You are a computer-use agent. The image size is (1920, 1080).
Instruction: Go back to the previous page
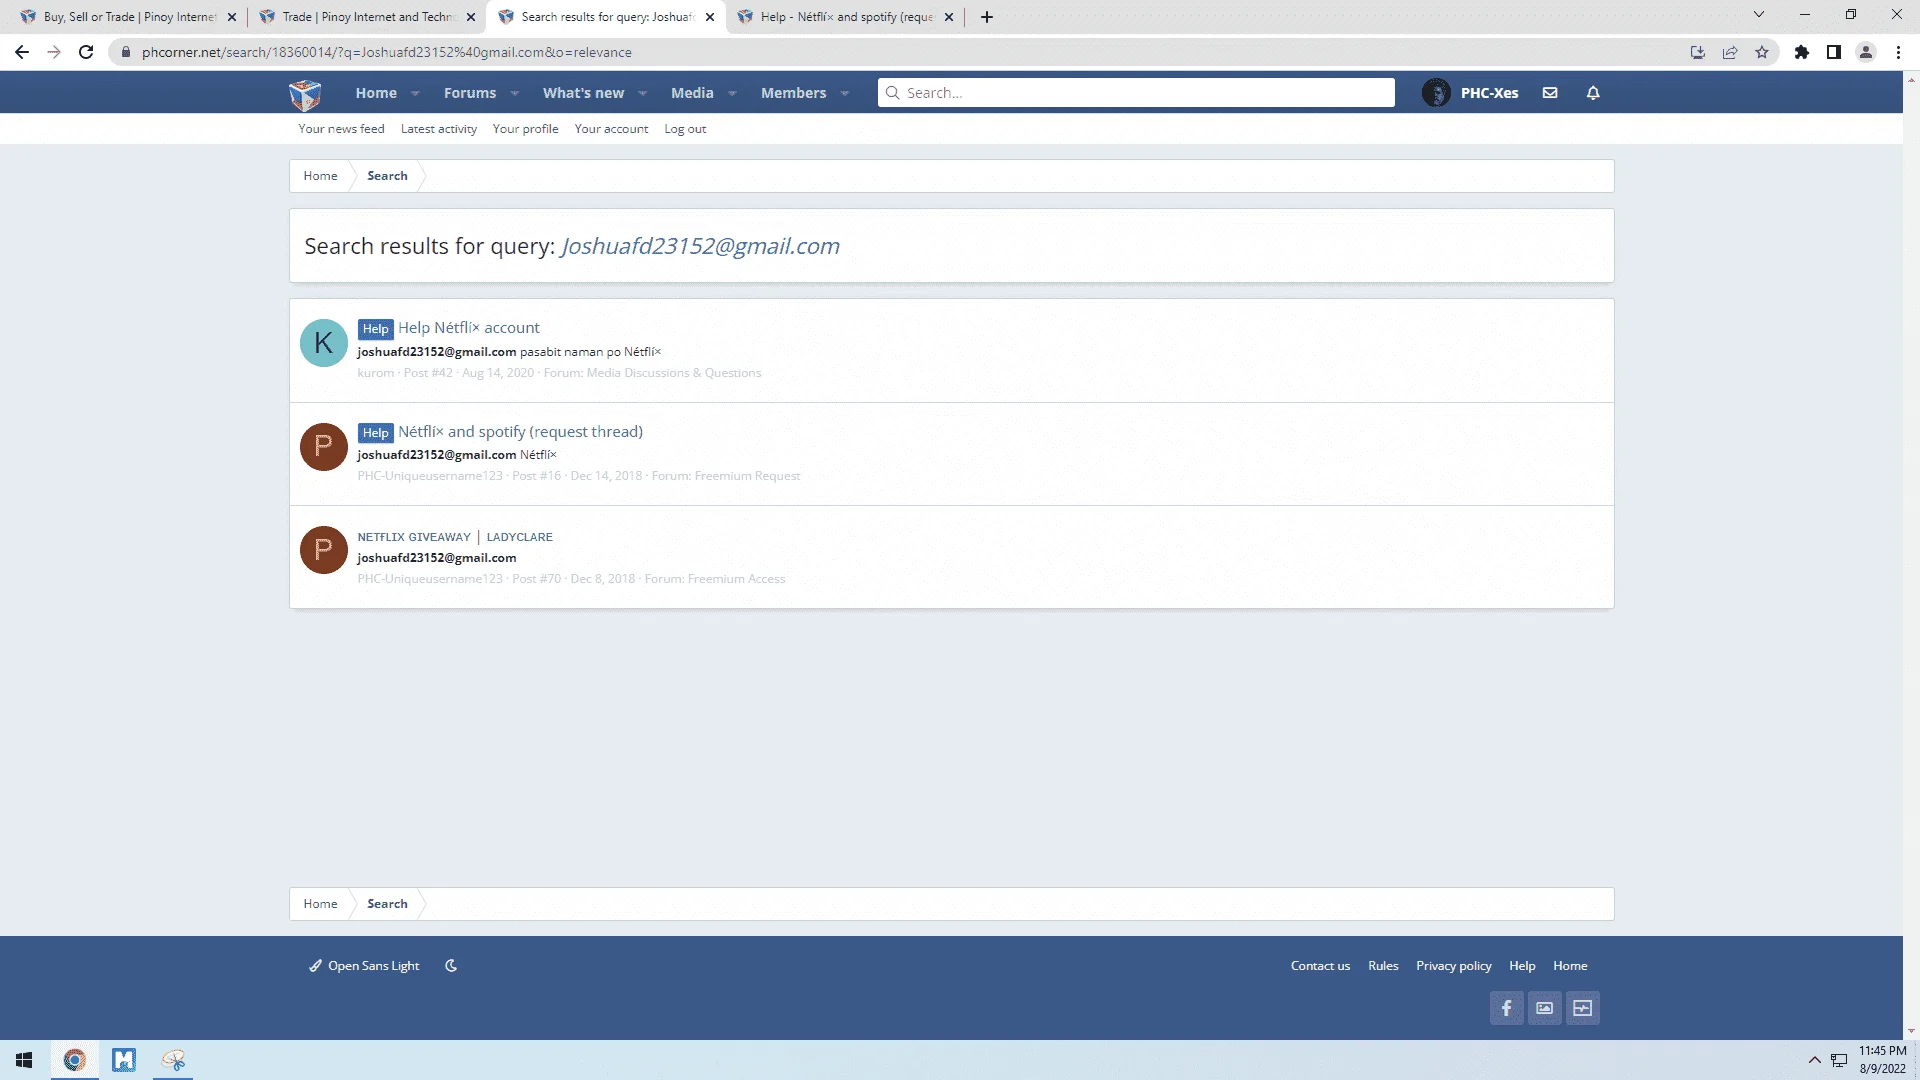[x=22, y=52]
